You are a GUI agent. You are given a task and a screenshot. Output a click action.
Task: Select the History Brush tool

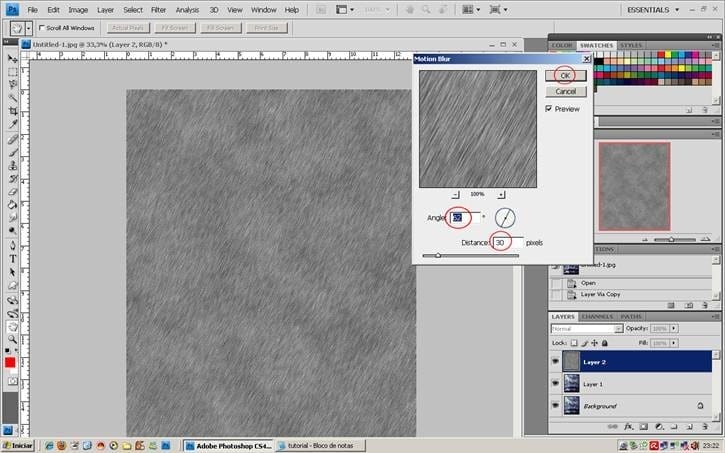point(12,178)
